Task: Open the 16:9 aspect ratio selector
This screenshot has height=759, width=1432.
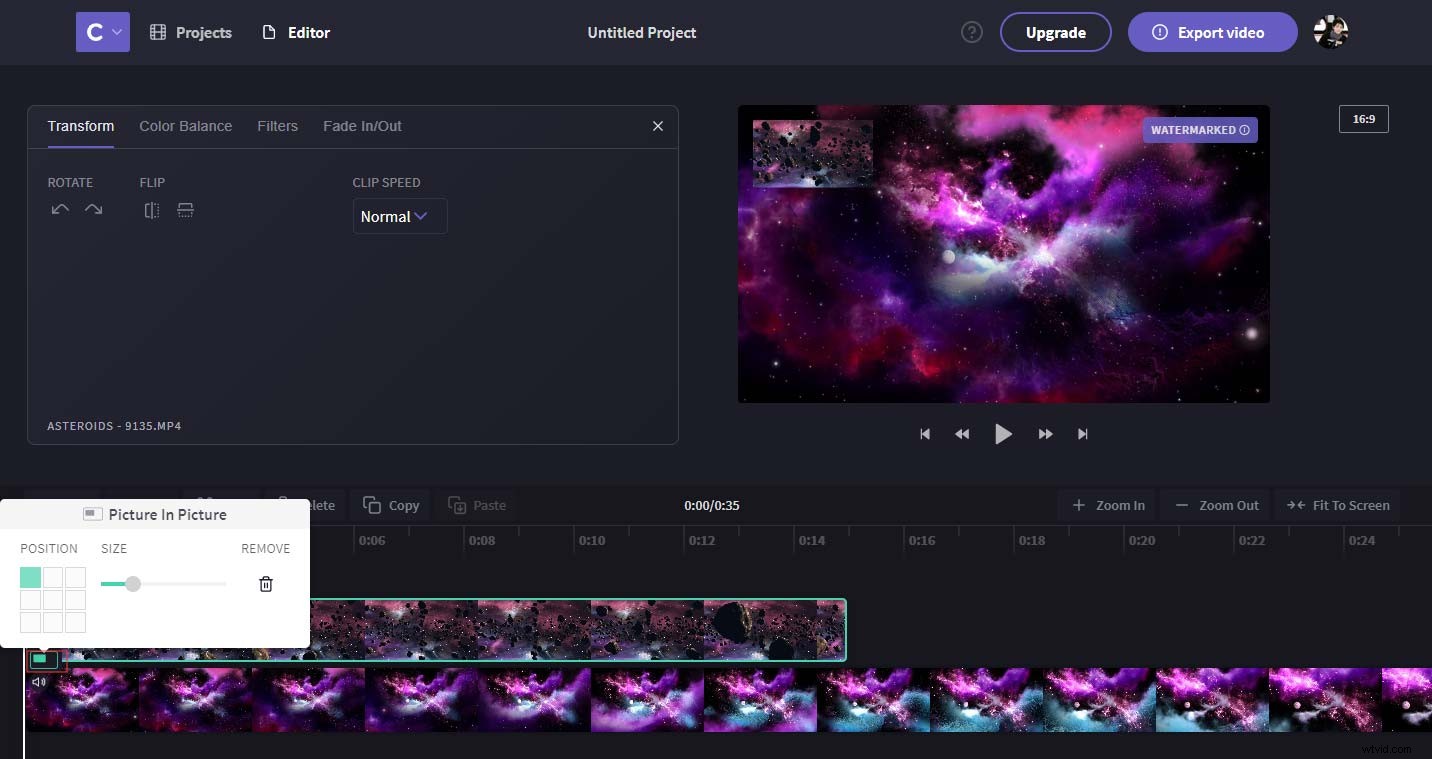Action: point(1363,118)
